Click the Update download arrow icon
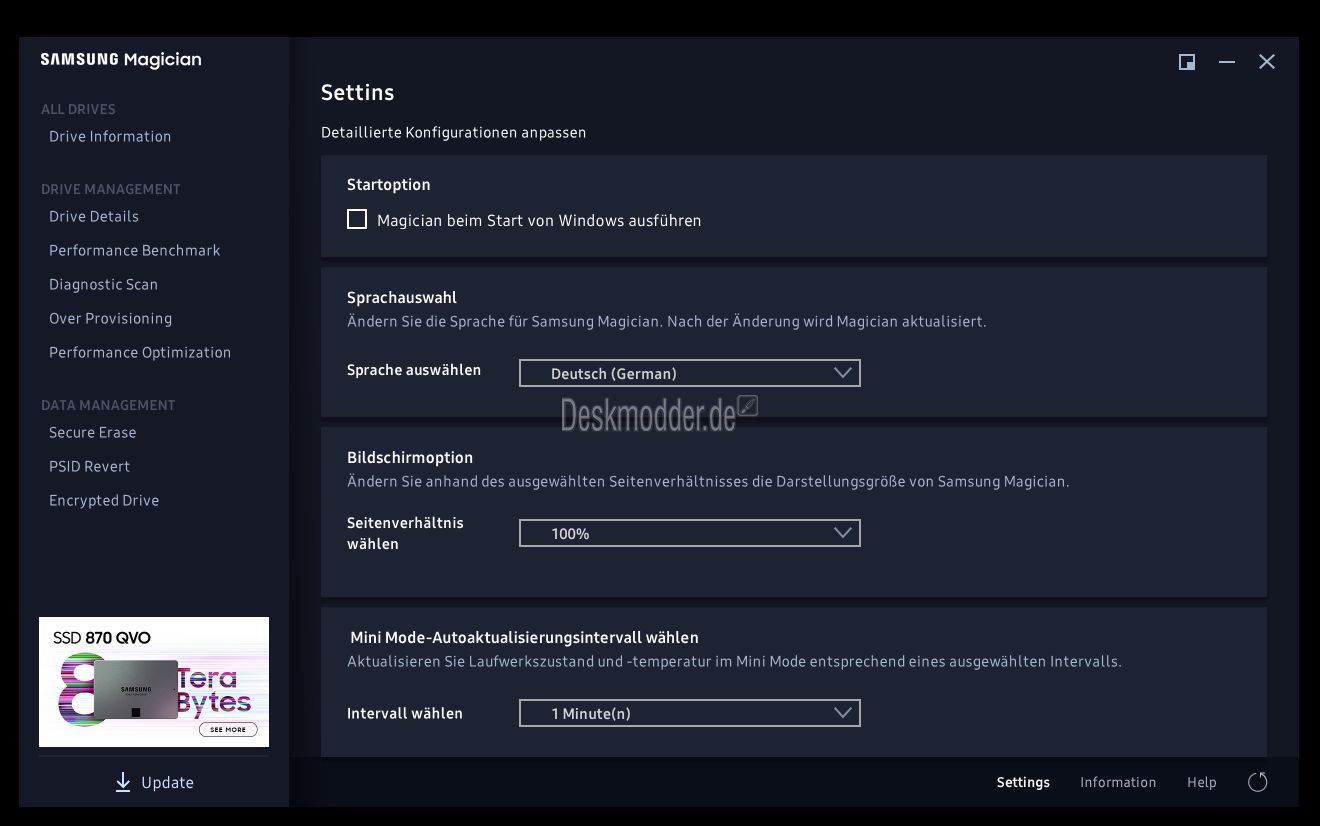Screen dimensions: 1320x826 123,782
